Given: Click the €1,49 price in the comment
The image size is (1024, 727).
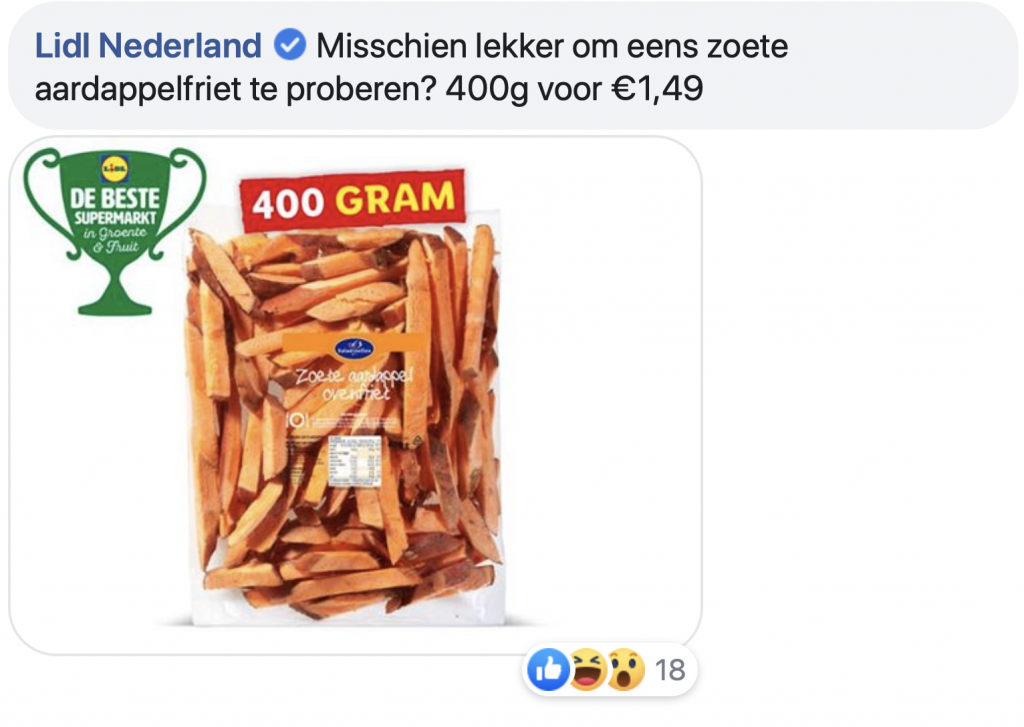Looking at the screenshot, I should pyautogui.click(x=657, y=88).
